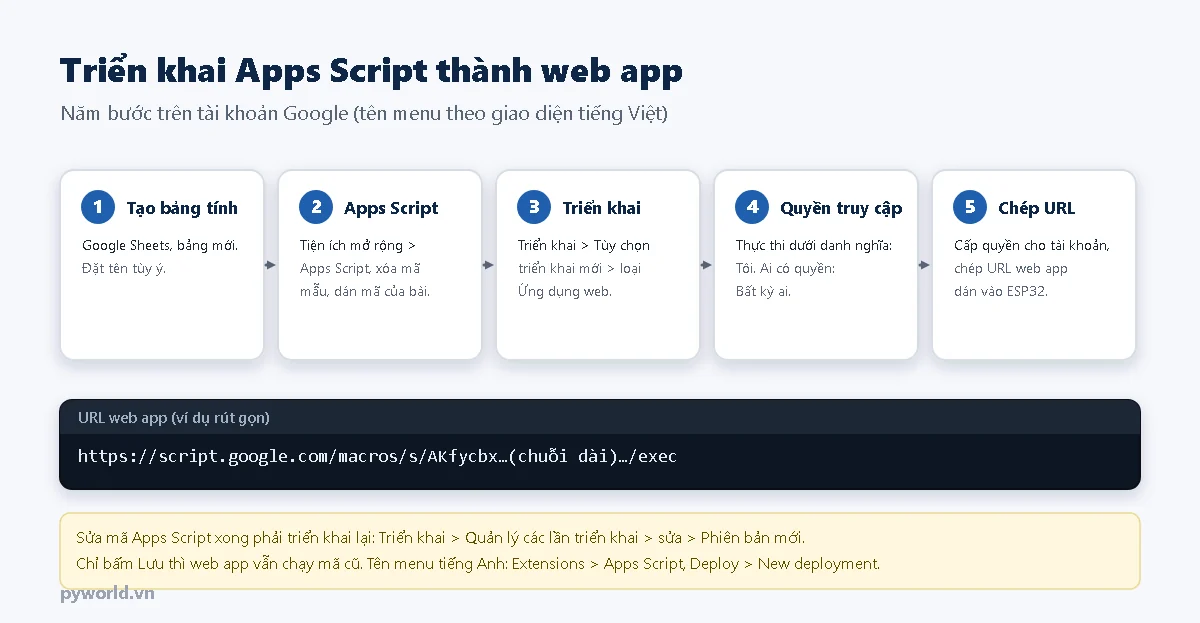Click the line 'Ứng dụng web.'
Viewport: 1200px width, 623px height.
[x=565, y=291]
